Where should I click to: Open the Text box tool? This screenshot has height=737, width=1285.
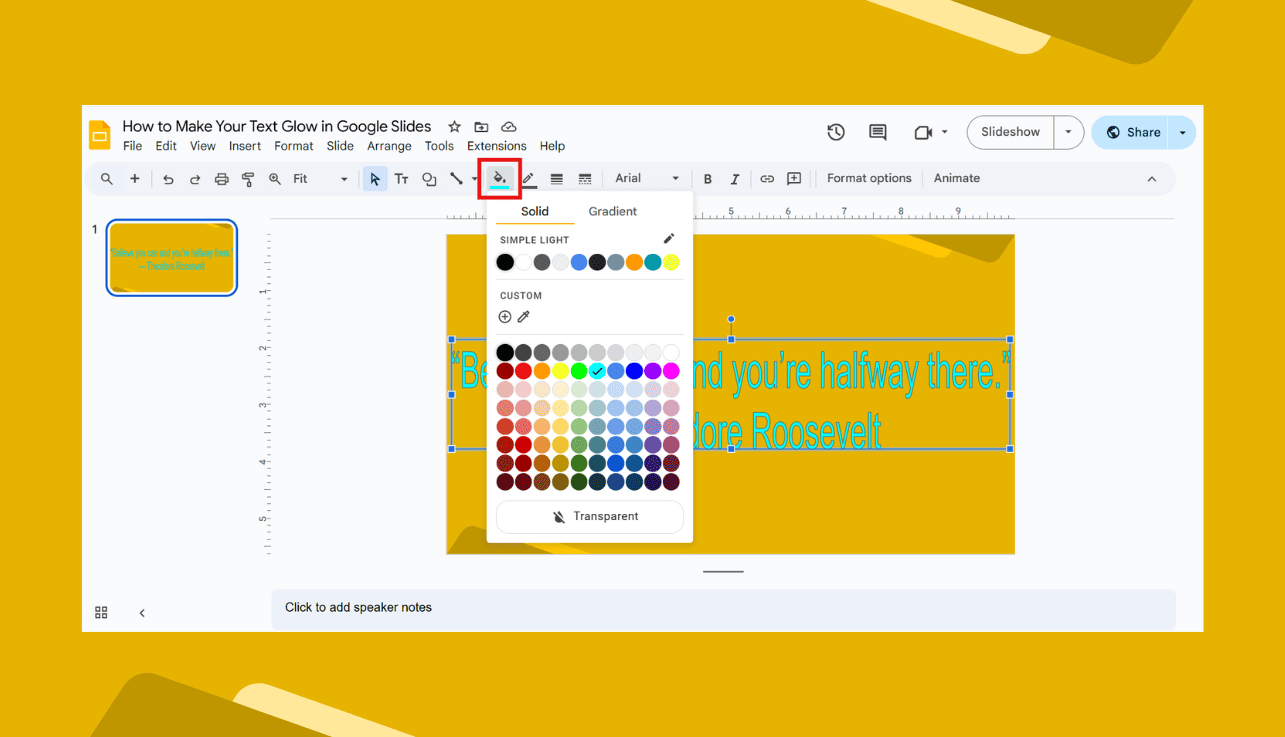point(401,178)
